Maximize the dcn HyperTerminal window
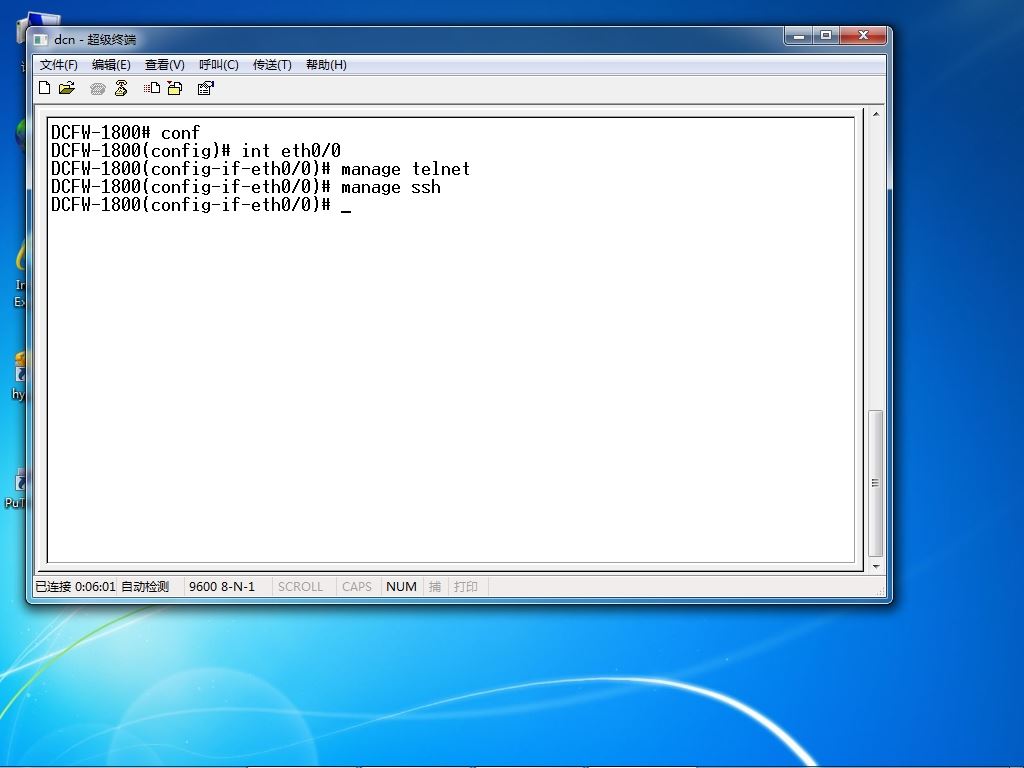Screen dimensions: 1024x768 coord(826,36)
